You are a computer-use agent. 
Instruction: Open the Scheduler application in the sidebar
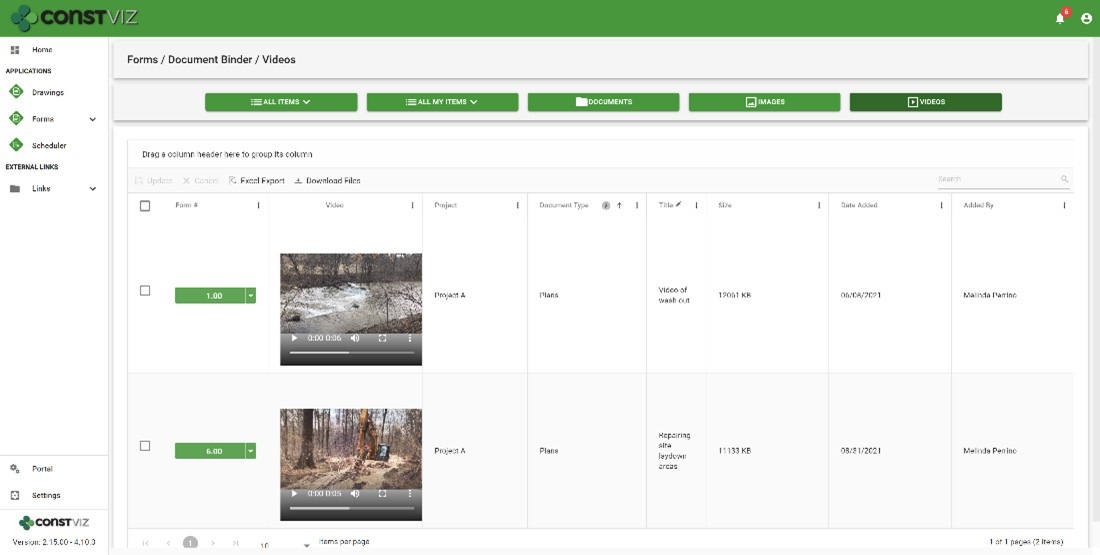click(48, 145)
